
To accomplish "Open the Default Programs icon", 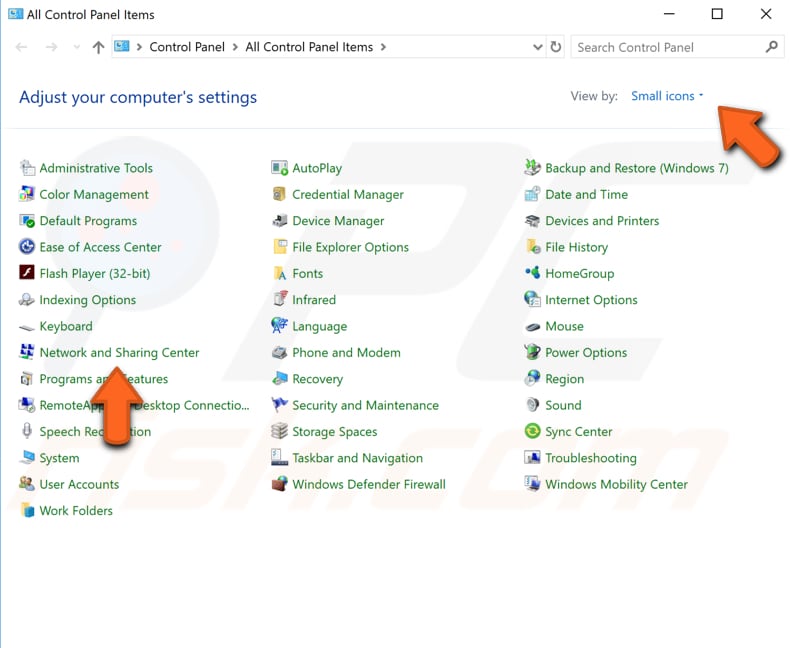I will 27,221.
